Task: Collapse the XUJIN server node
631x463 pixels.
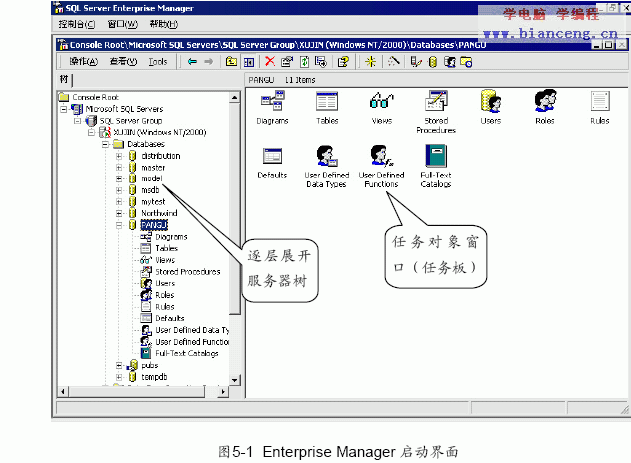Action: pos(92,132)
